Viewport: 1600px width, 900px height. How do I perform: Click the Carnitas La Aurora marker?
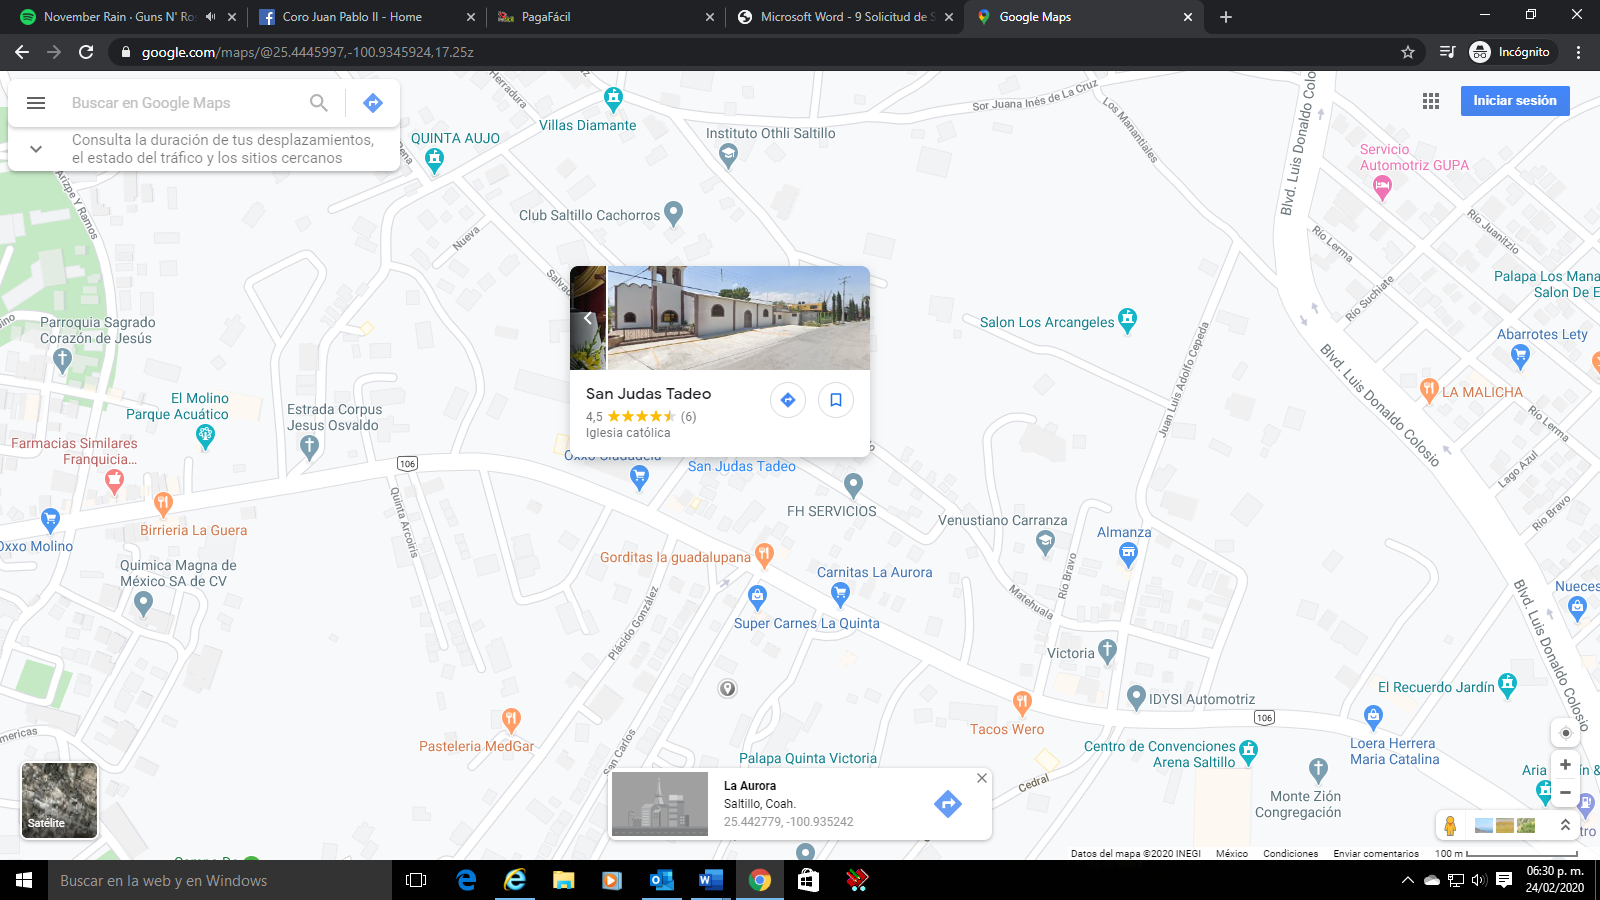[x=840, y=595]
